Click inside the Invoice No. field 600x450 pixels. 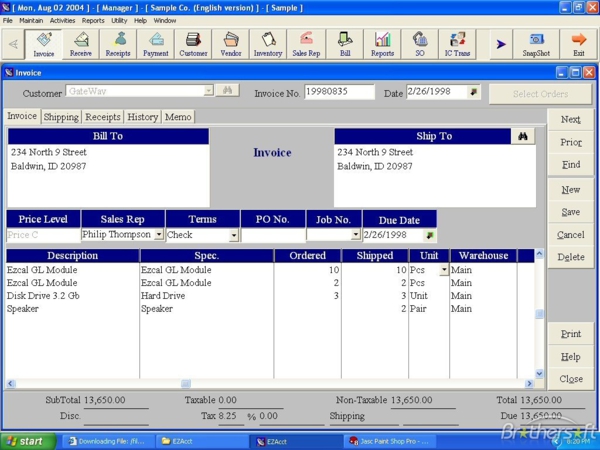coord(339,92)
